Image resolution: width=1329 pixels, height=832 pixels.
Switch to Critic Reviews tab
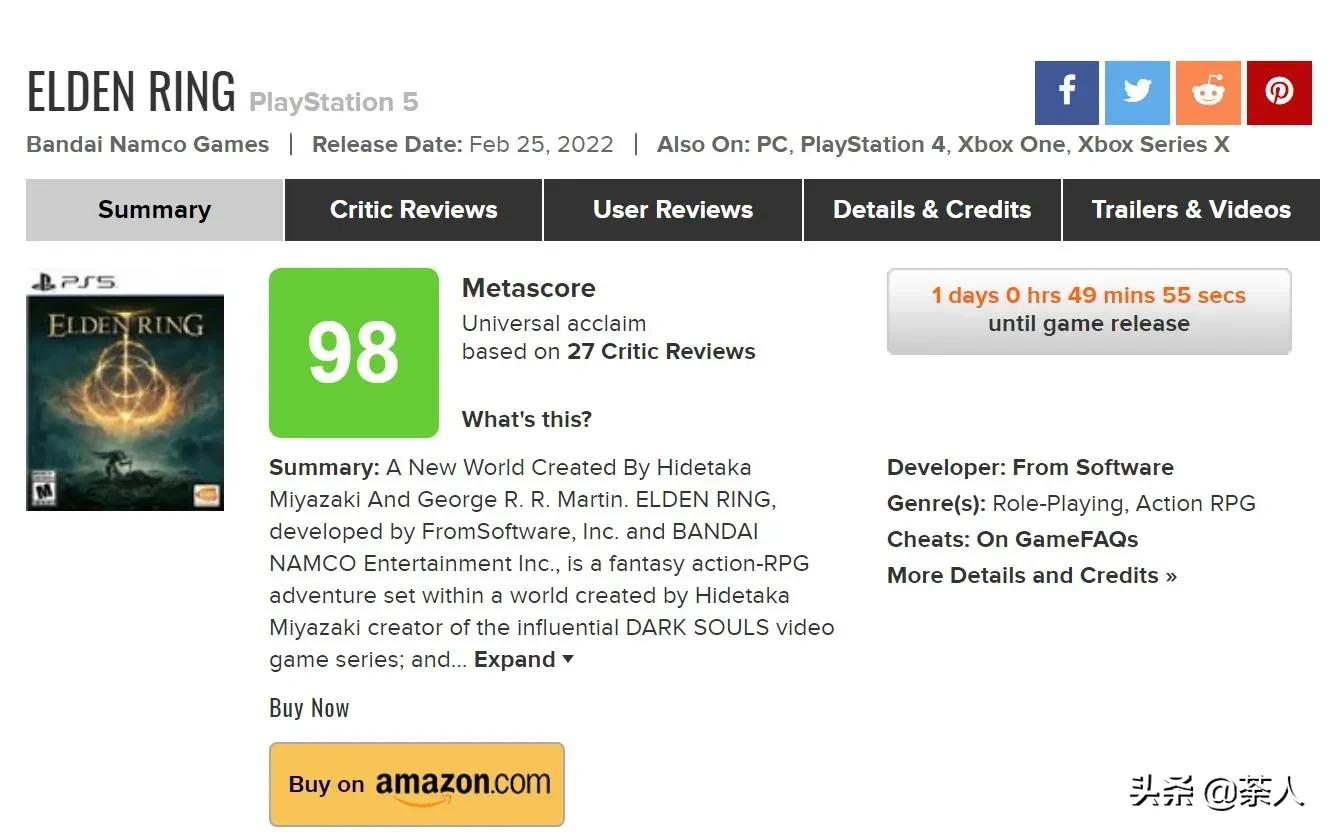[413, 210]
